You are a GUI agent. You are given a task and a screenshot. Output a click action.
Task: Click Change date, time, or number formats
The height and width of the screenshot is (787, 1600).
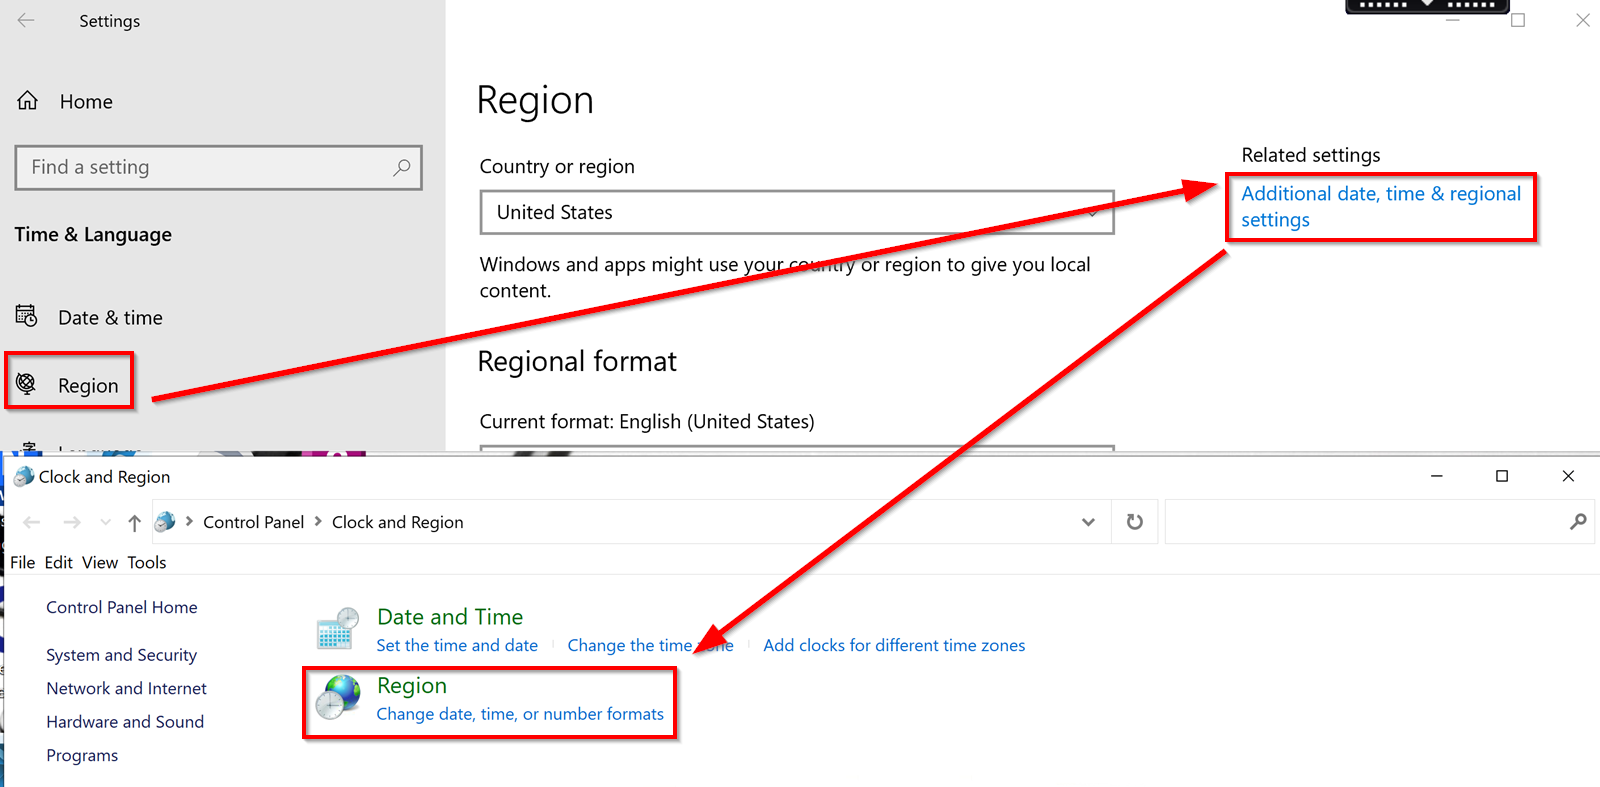pos(520,714)
